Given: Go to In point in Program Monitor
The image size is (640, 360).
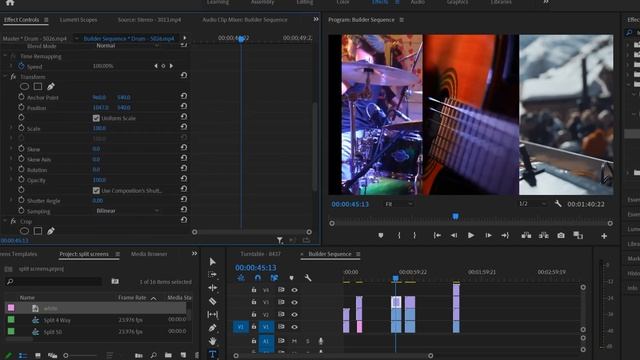Looking at the screenshot, I should [437, 236].
